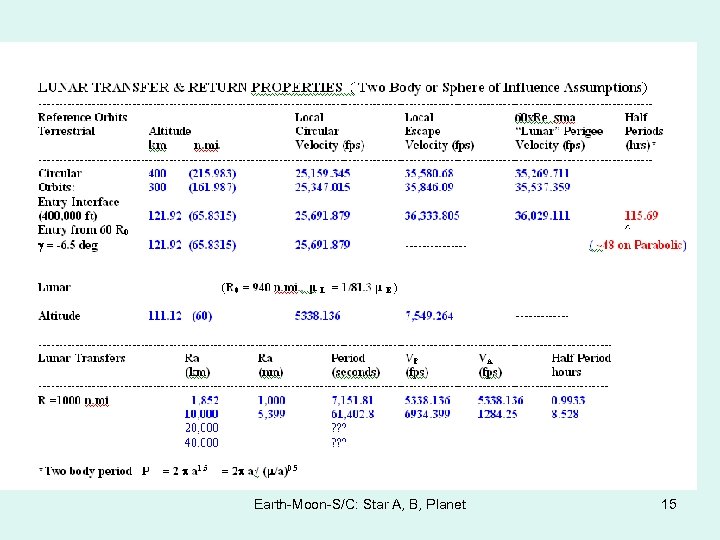Click the 'Local Circular Velocity (fps)' column header
The image size is (720, 540).
click(x=330, y=131)
